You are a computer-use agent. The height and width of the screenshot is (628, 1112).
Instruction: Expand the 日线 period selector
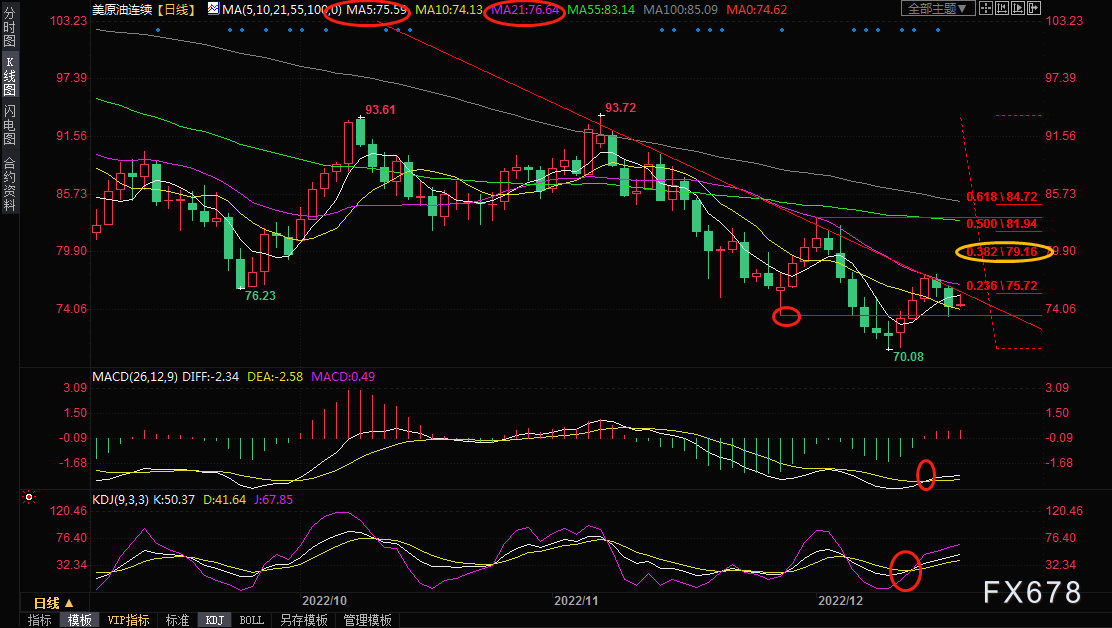coord(54,603)
